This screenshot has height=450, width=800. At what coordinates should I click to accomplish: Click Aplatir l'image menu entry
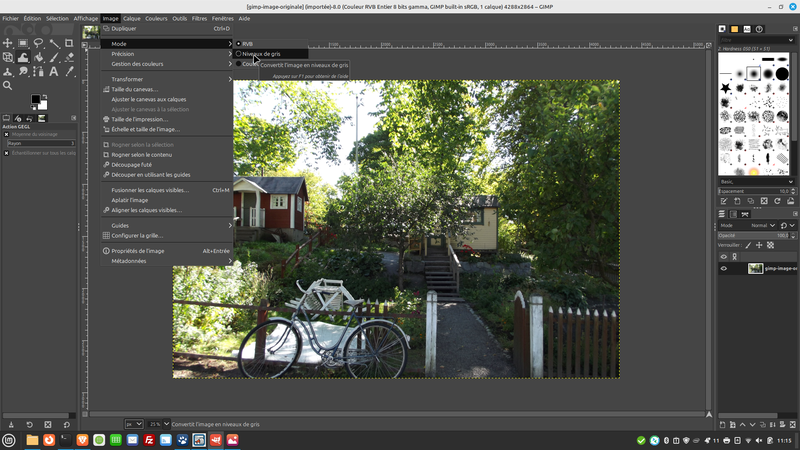(130, 200)
